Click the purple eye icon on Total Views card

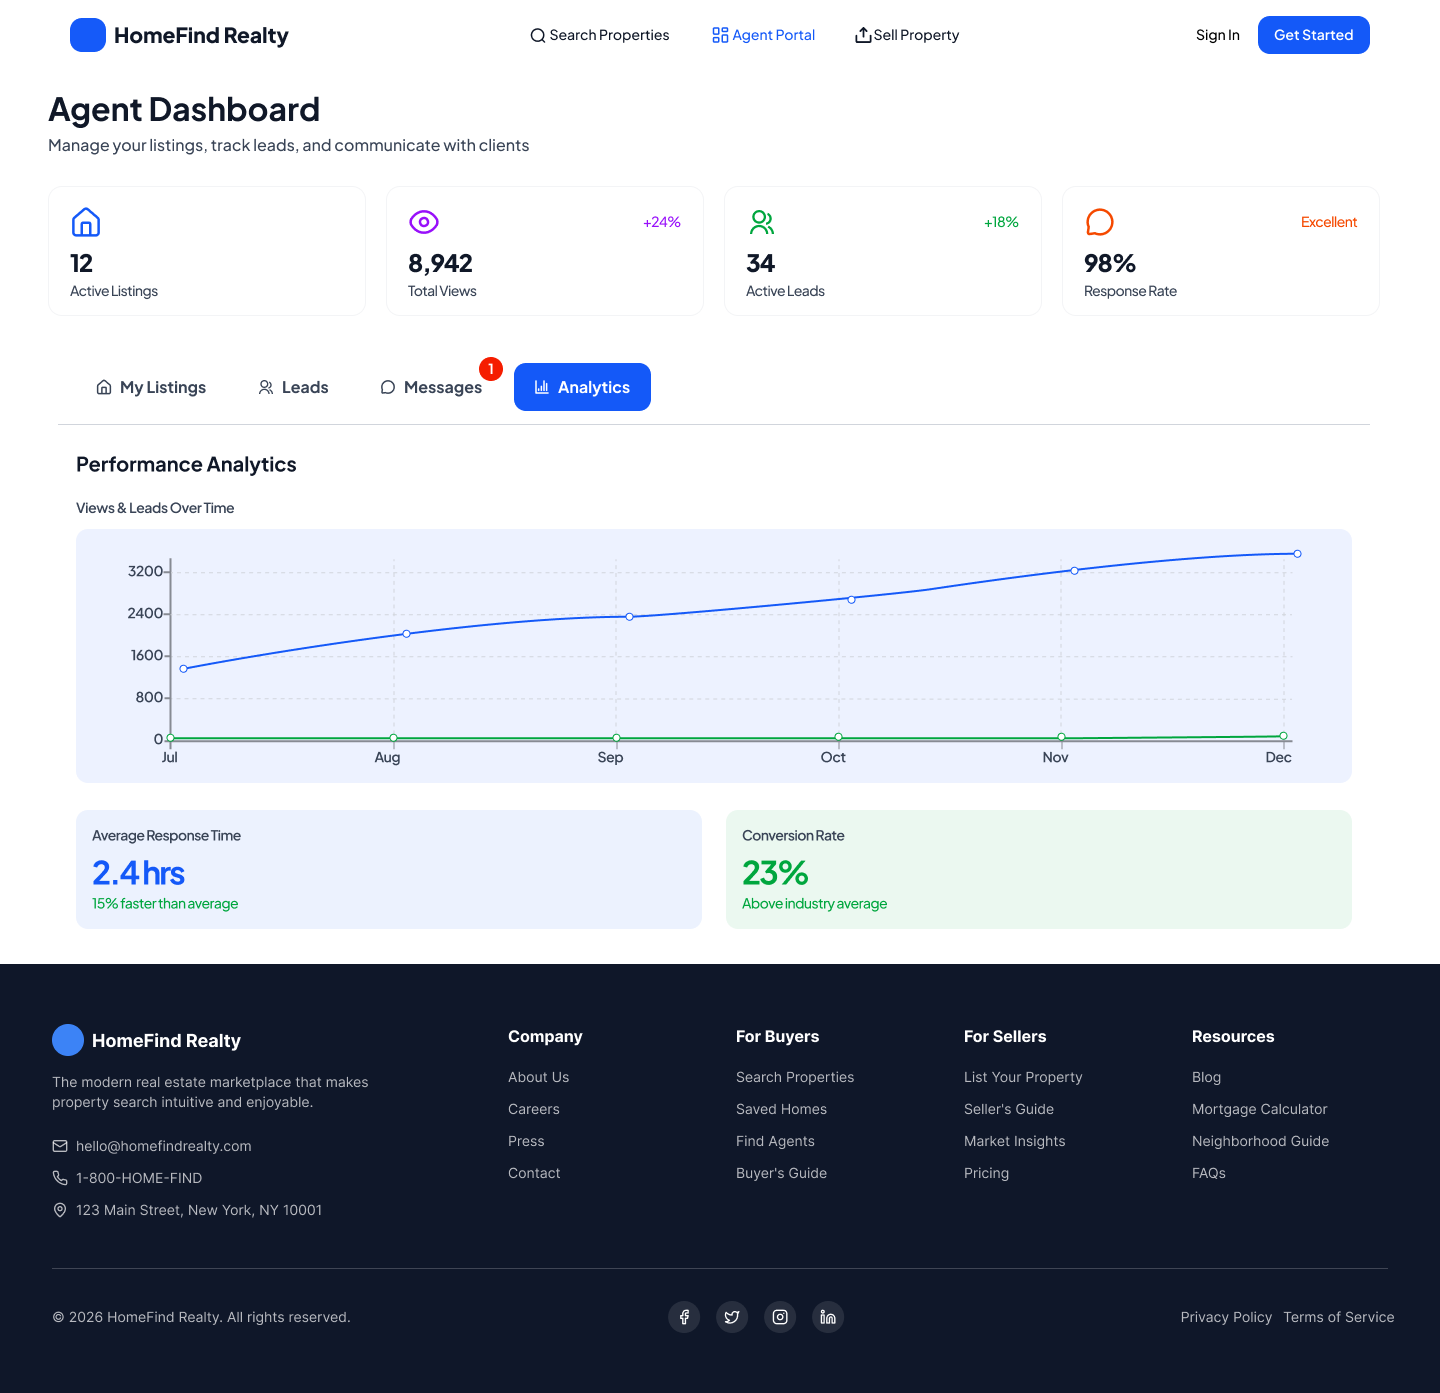(424, 222)
